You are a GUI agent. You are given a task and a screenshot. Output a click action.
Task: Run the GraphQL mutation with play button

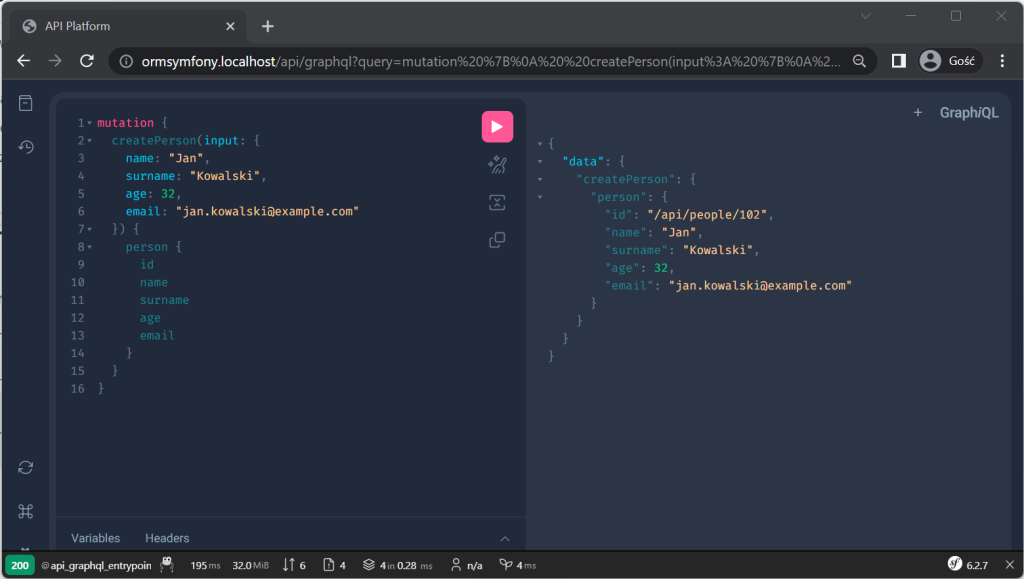point(497,127)
